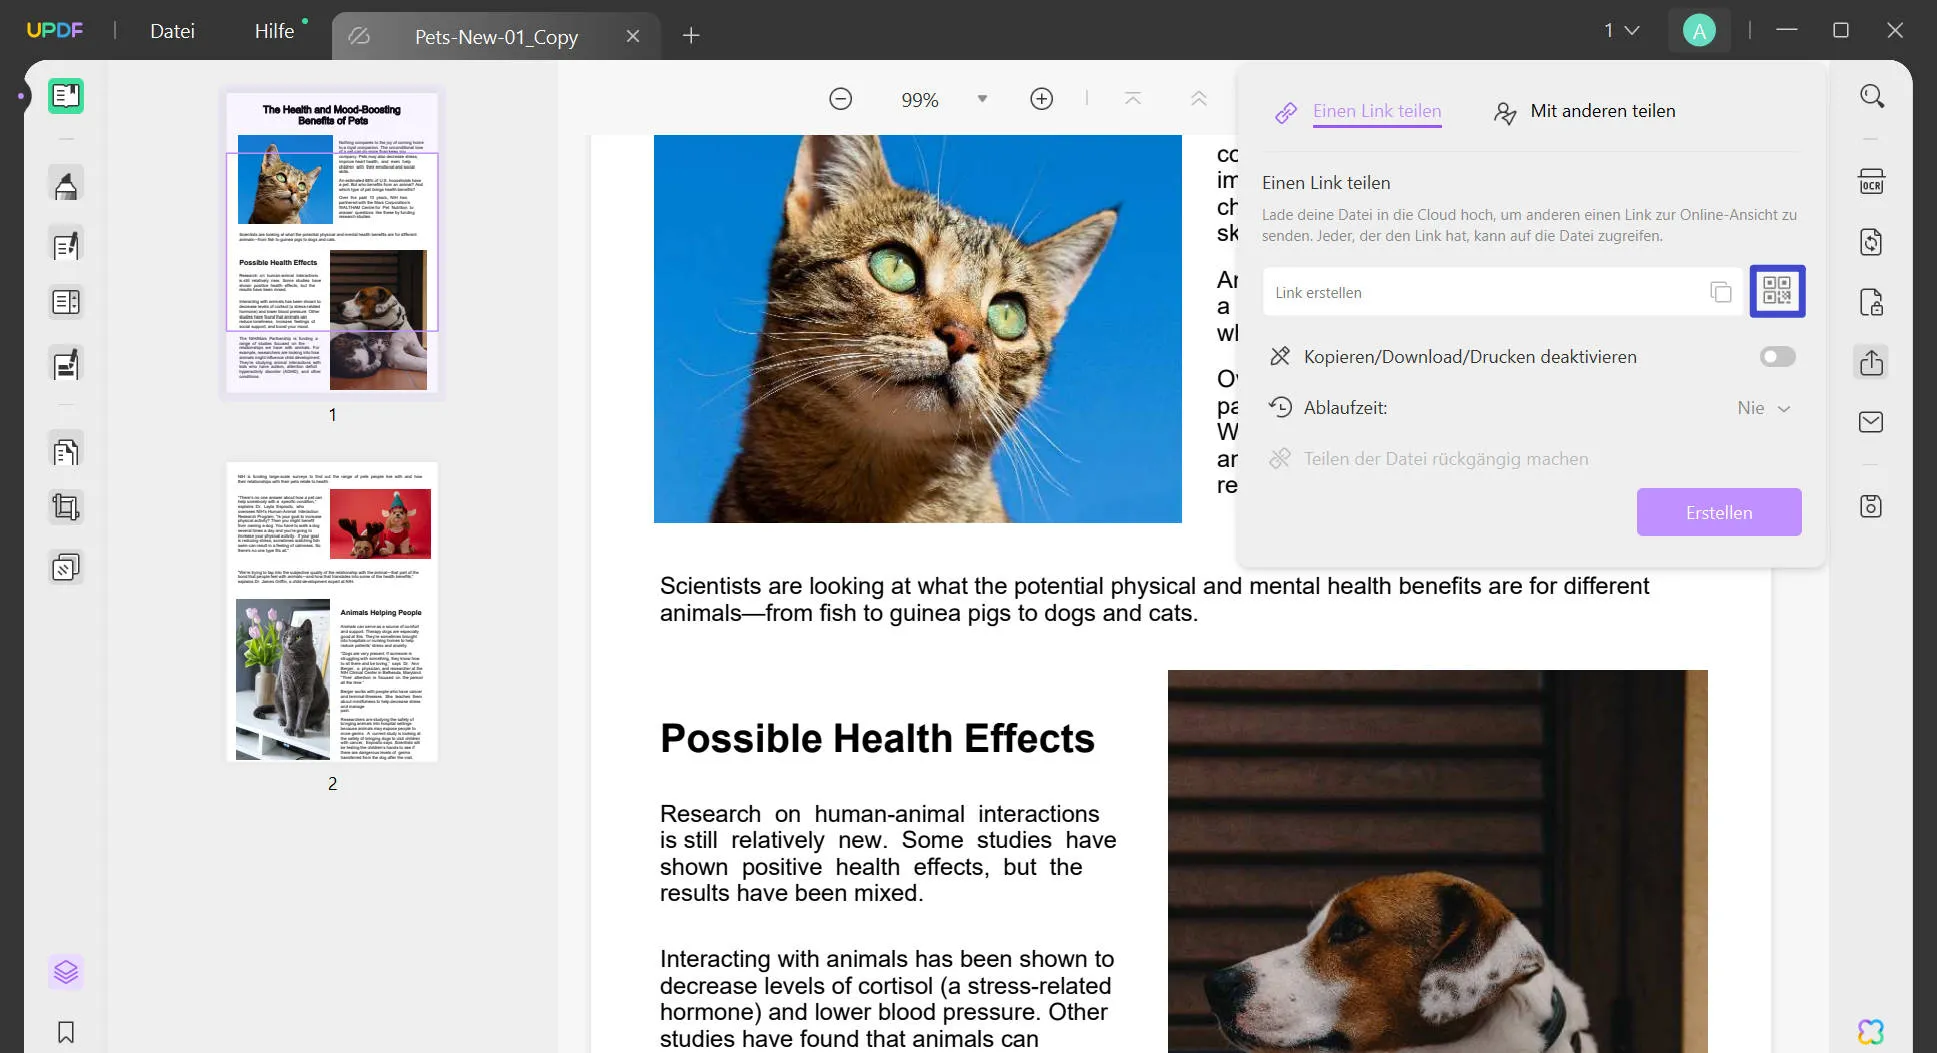Click the UPDF logo
The image size is (1937, 1053).
[x=55, y=30]
